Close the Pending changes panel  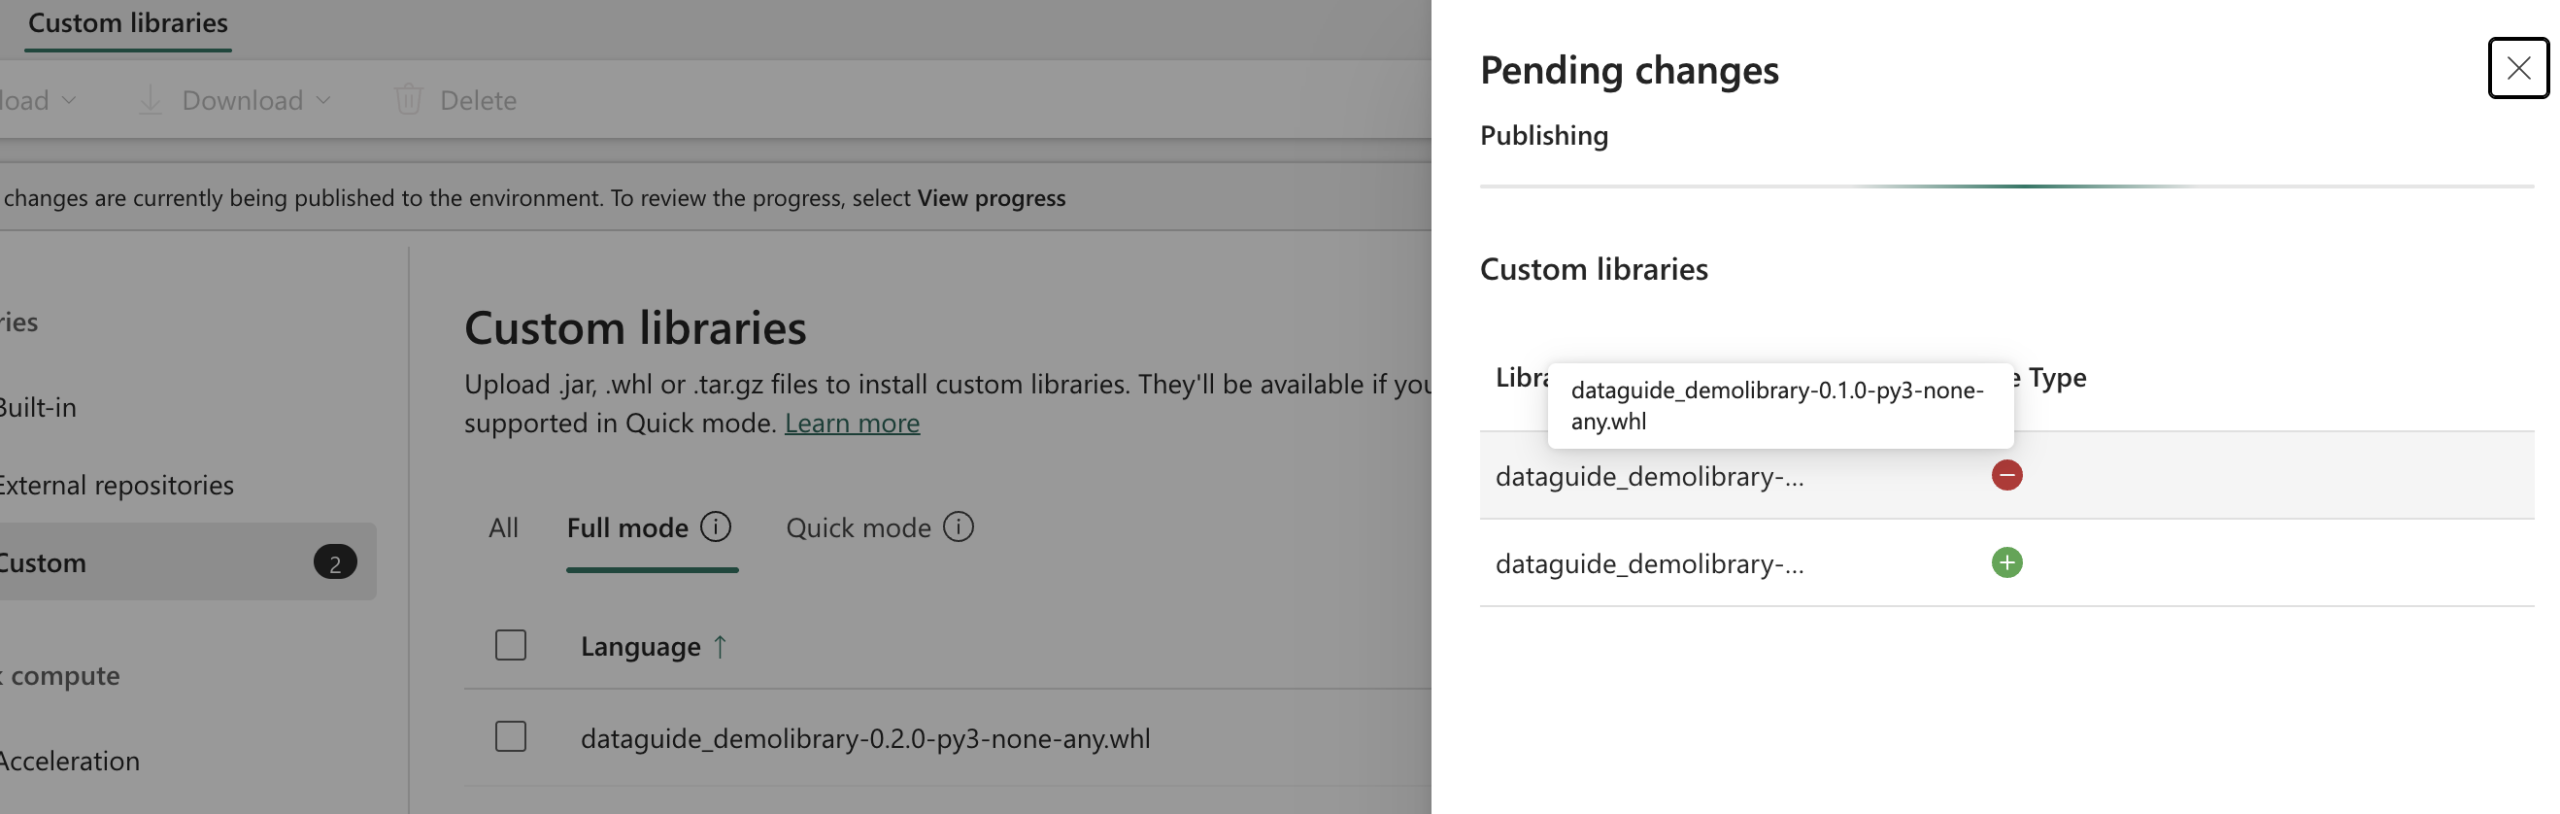pos(2517,68)
